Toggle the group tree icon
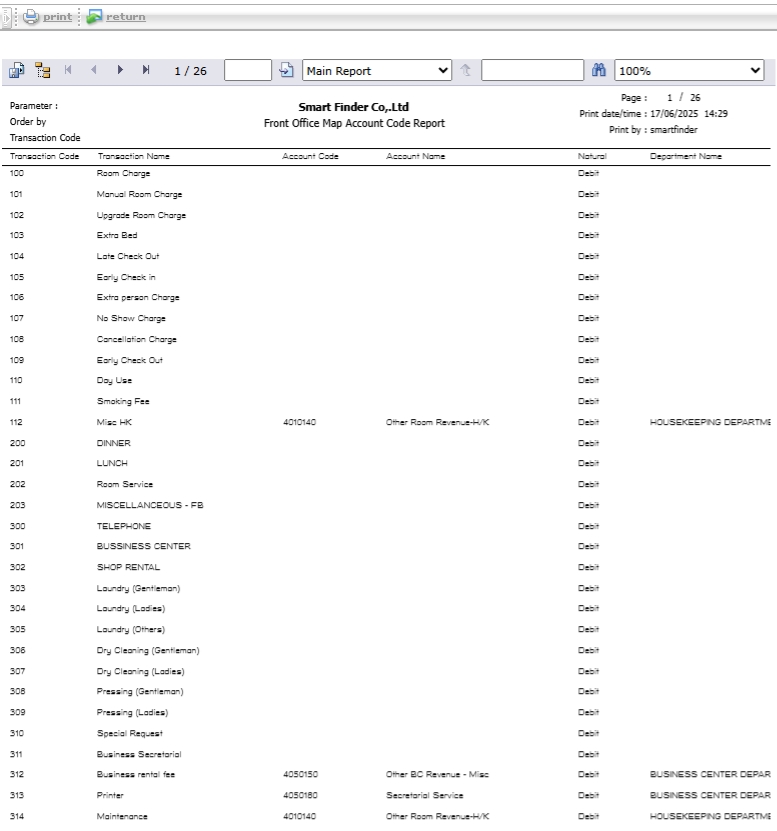The image size is (777, 831). [42, 72]
